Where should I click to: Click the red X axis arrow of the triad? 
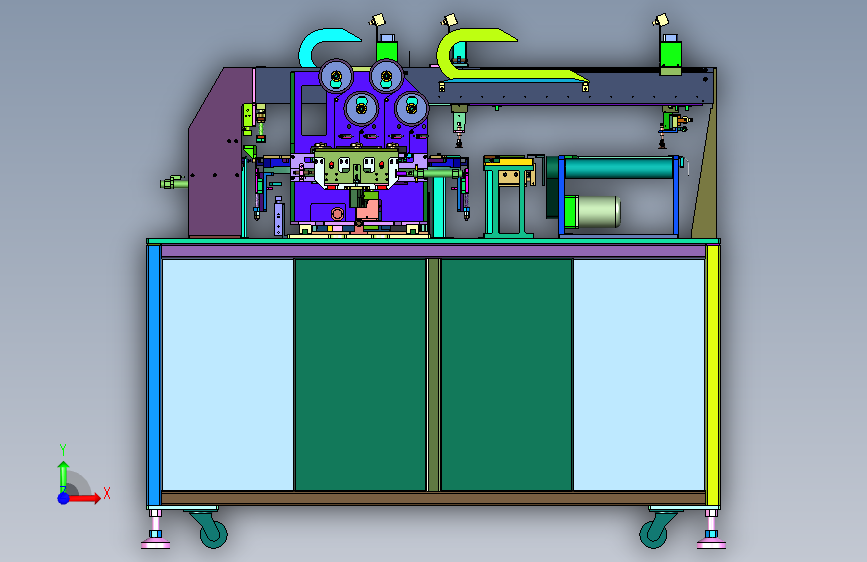(x=84, y=498)
